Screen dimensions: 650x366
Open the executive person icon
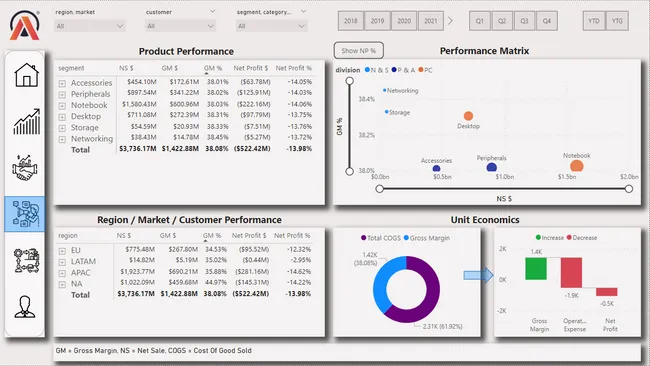24,307
